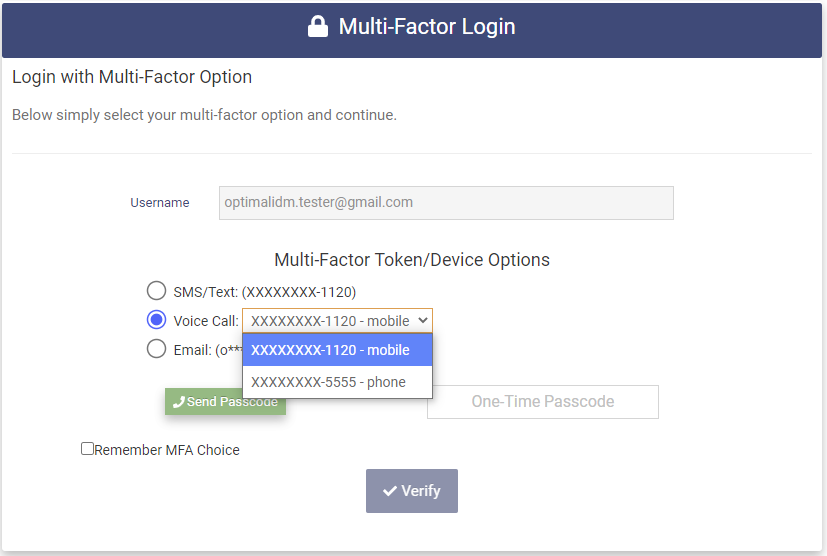Click the phone icon on Send Passcode

179,402
